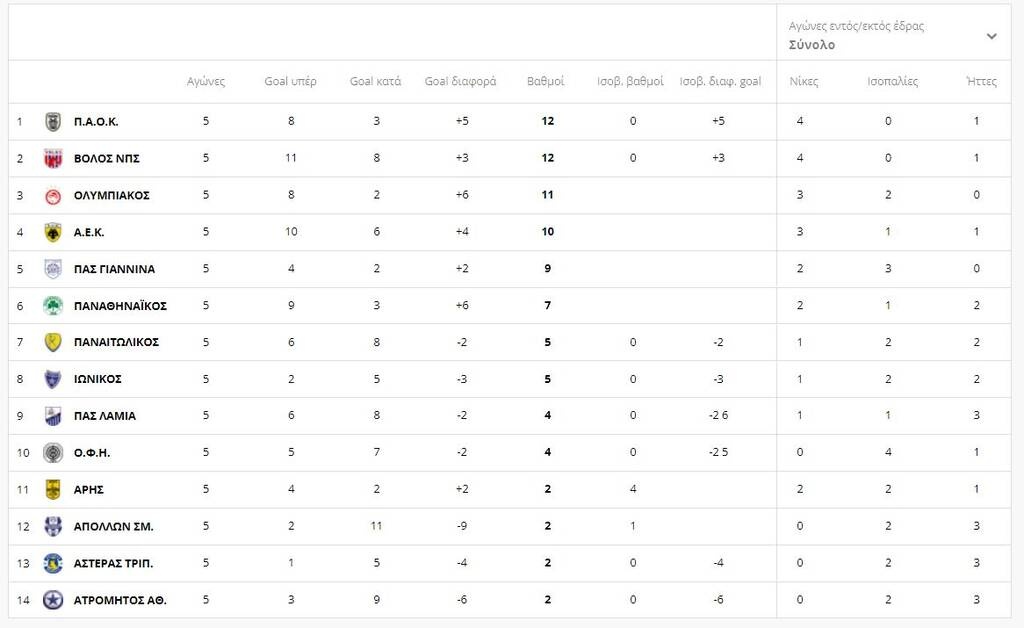
Task: Click the ΠΑΝΑΘΗΝΑΪΚΟΣ green shamrock logo
Action: coord(53,306)
